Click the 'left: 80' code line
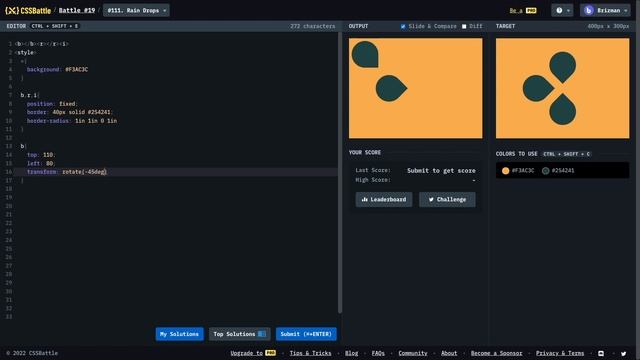640x360 pixels. pyautogui.click(x=40, y=163)
